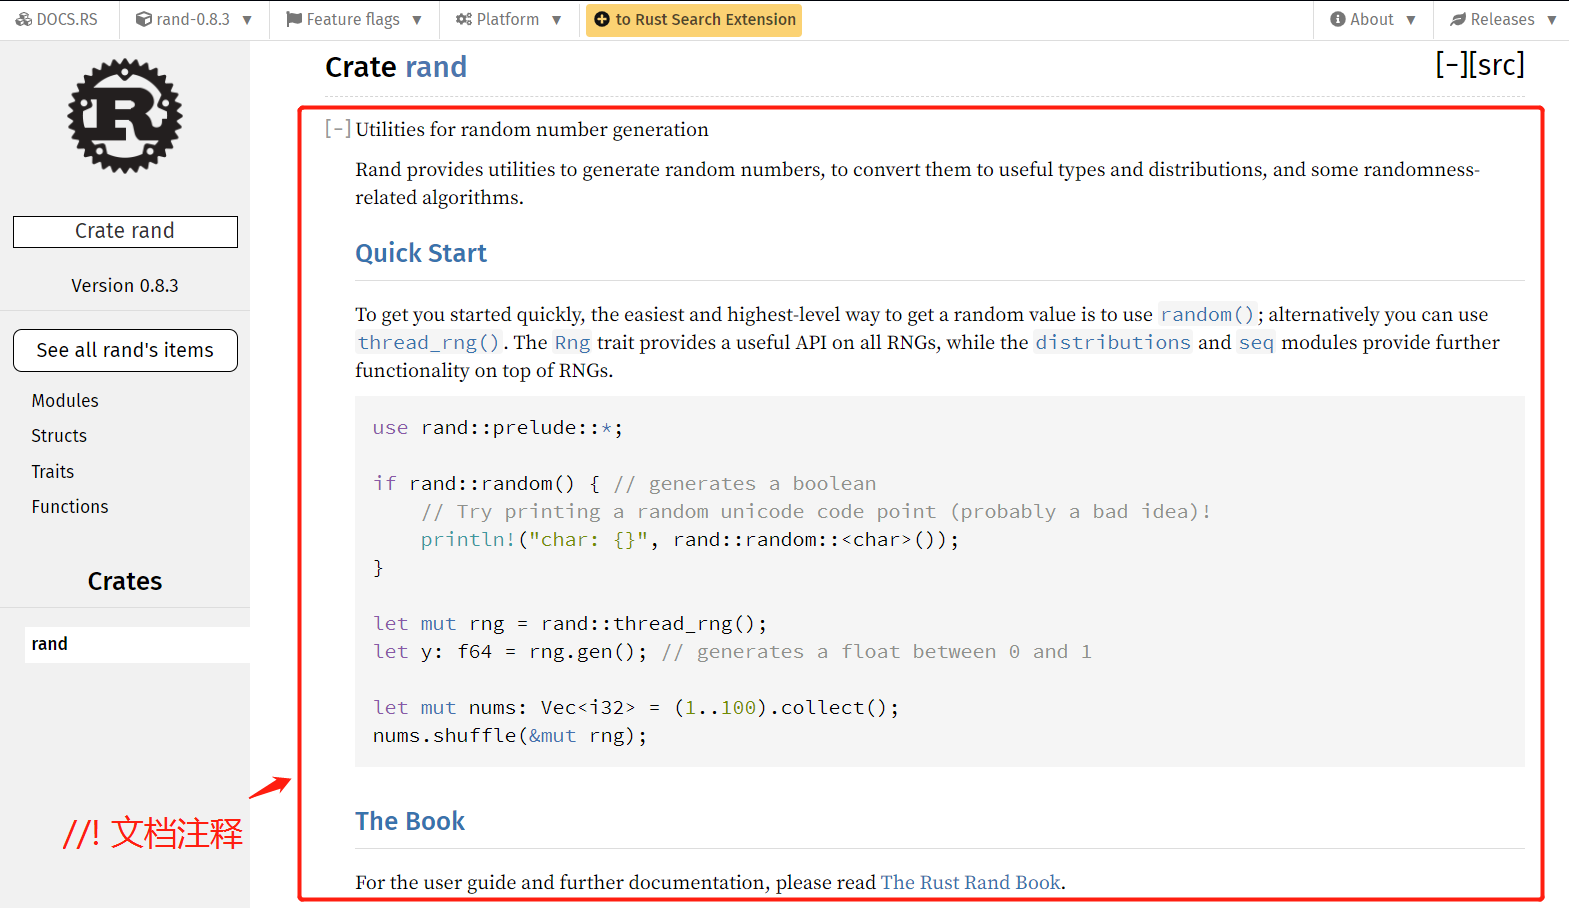The height and width of the screenshot is (908, 1569).
Task: Click the rand-0.8.3 package cube icon
Action: pyautogui.click(x=144, y=19)
